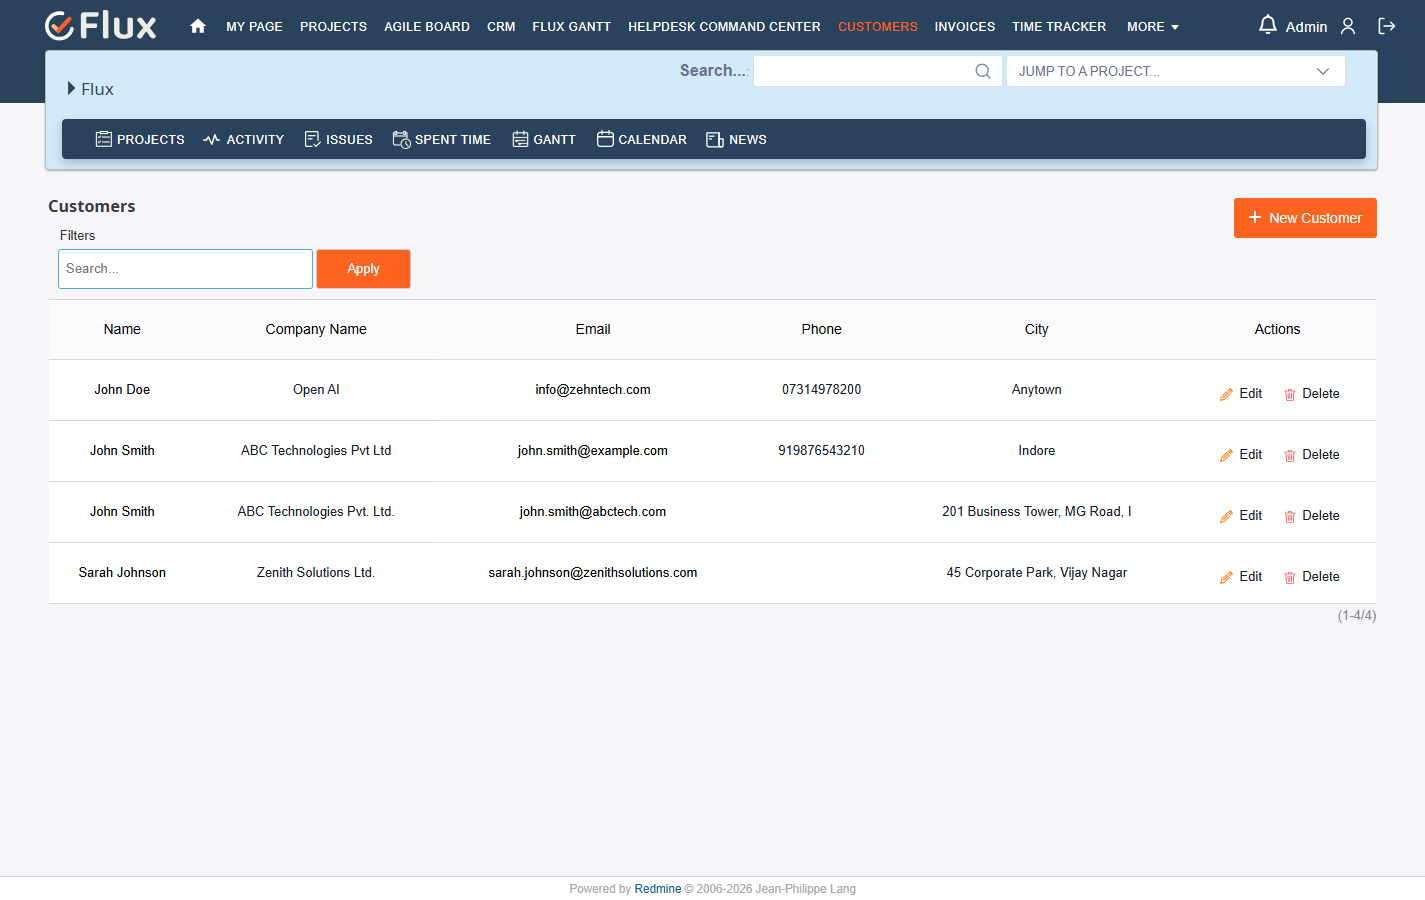Click the Apply filter button
The height and width of the screenshot is (900, 1425).
363,269
